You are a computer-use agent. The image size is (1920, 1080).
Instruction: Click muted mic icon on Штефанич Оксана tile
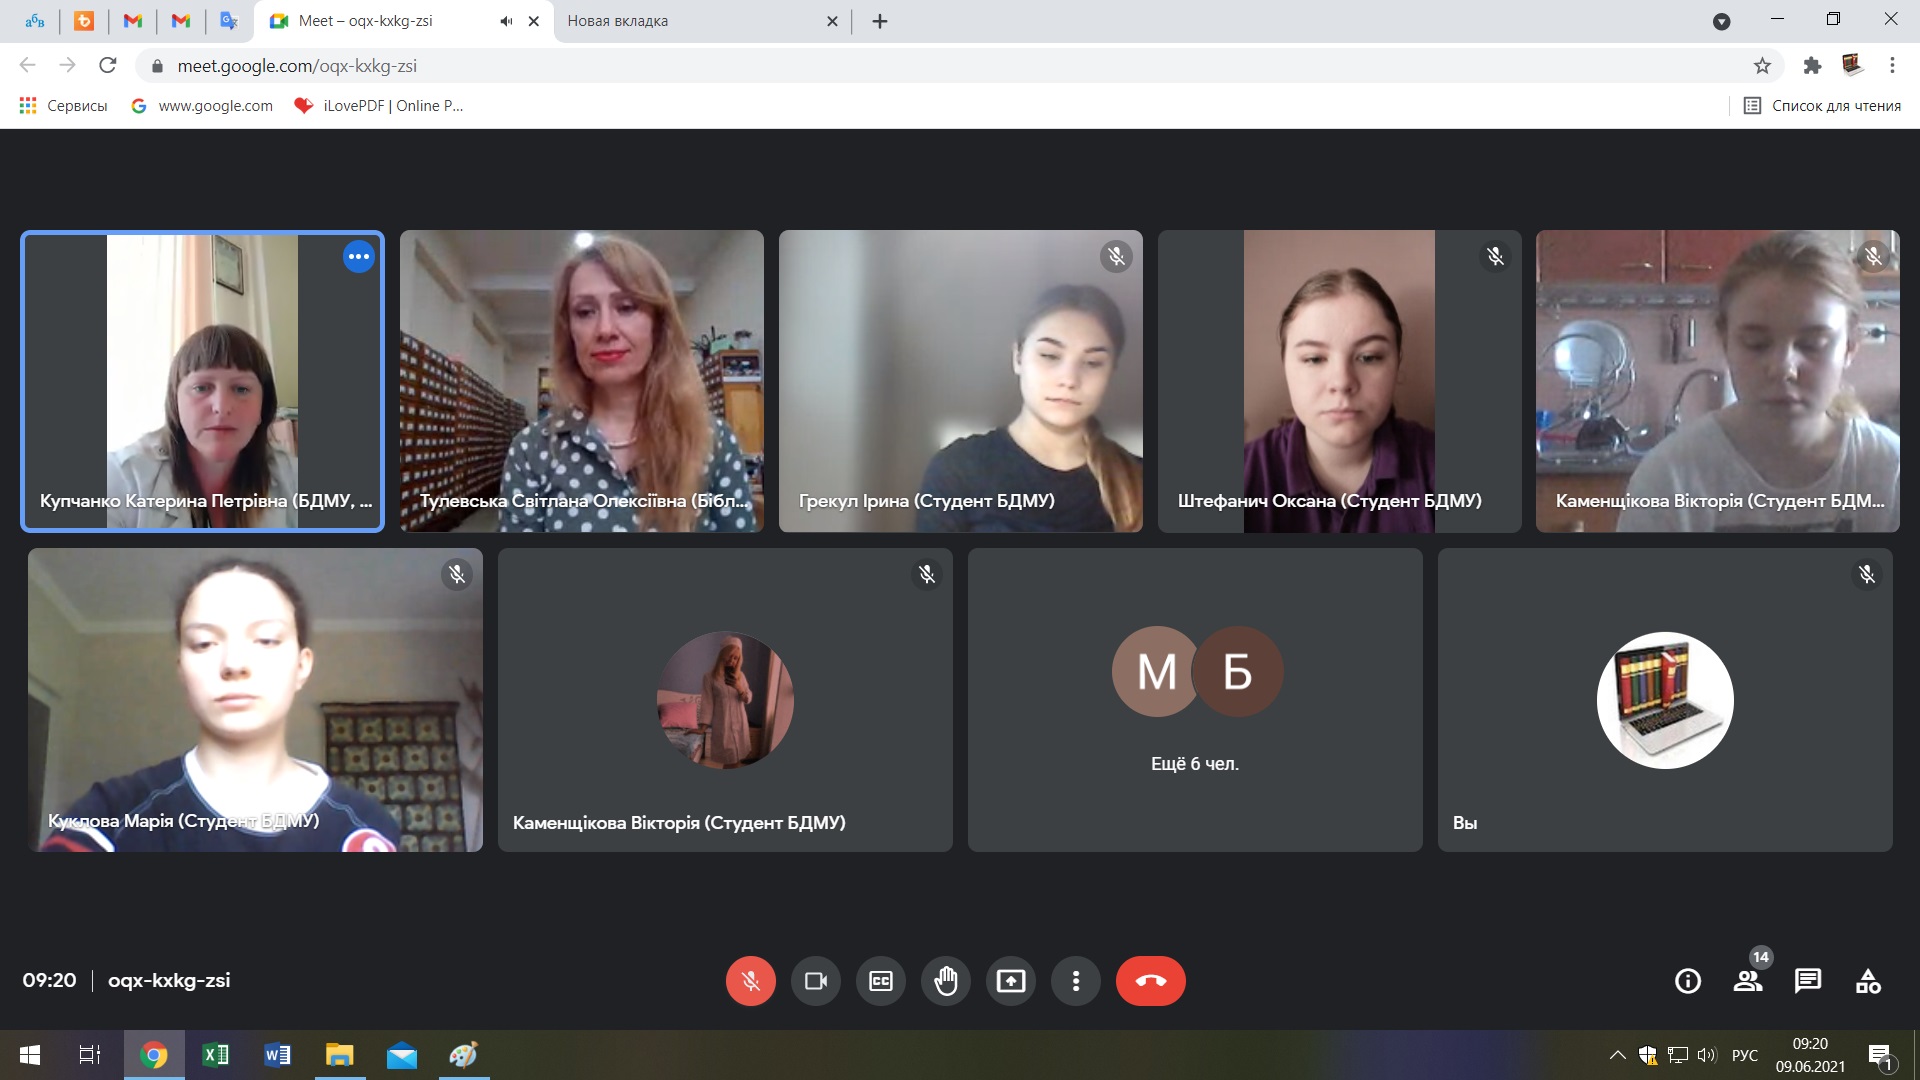coord(1495,257)
